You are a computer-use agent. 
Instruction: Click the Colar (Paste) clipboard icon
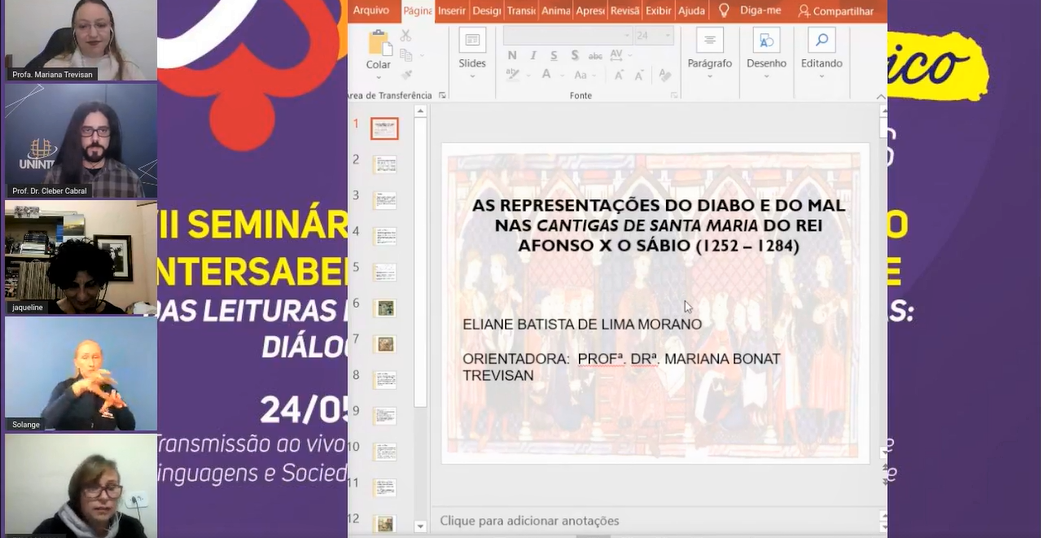(378, 44)
